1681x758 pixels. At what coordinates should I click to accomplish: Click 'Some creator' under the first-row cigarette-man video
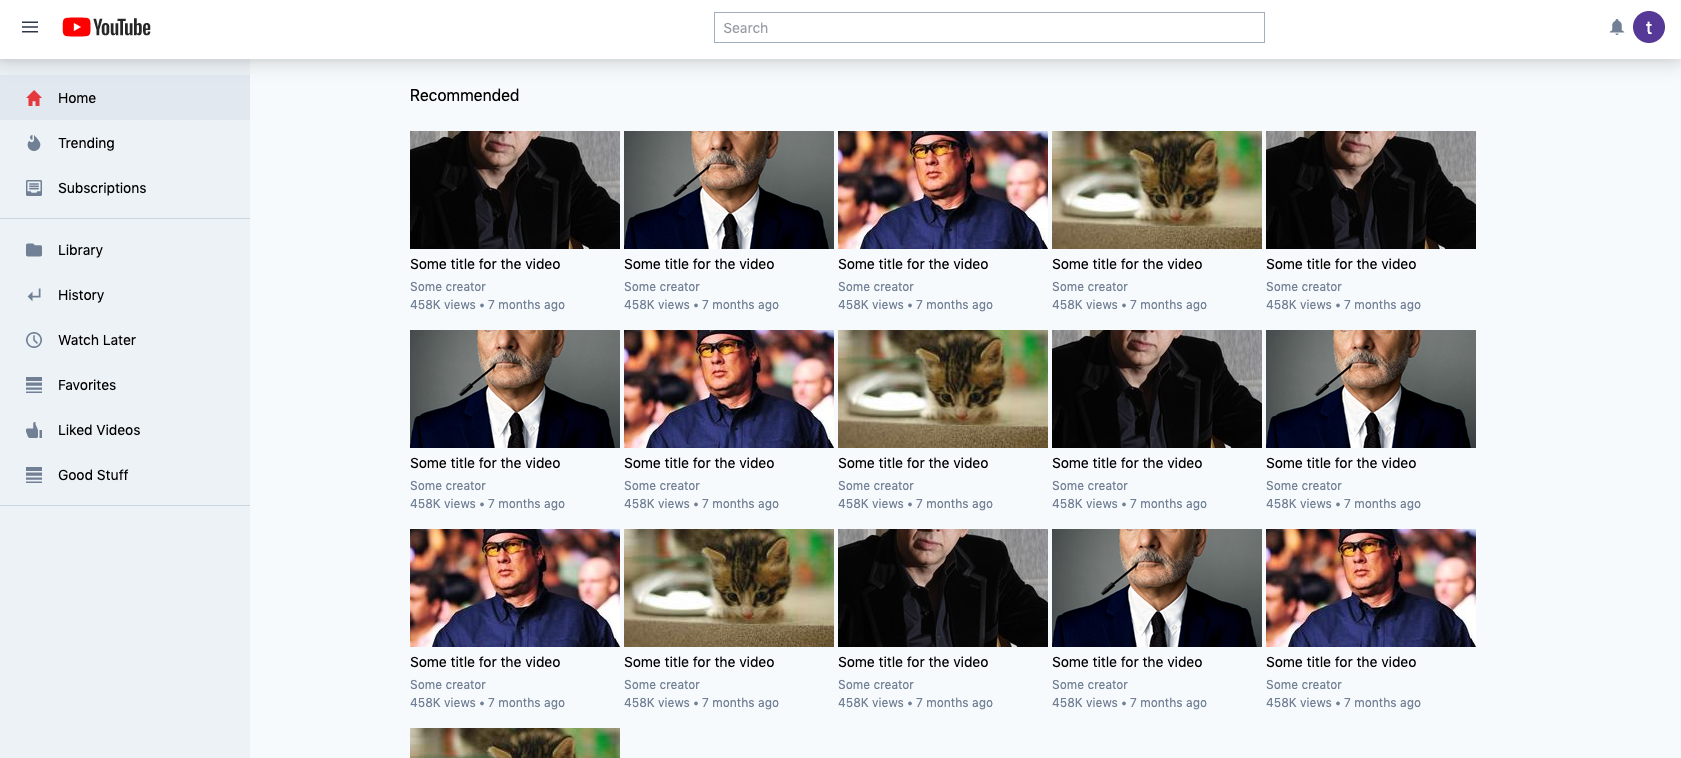click(662, 287)
